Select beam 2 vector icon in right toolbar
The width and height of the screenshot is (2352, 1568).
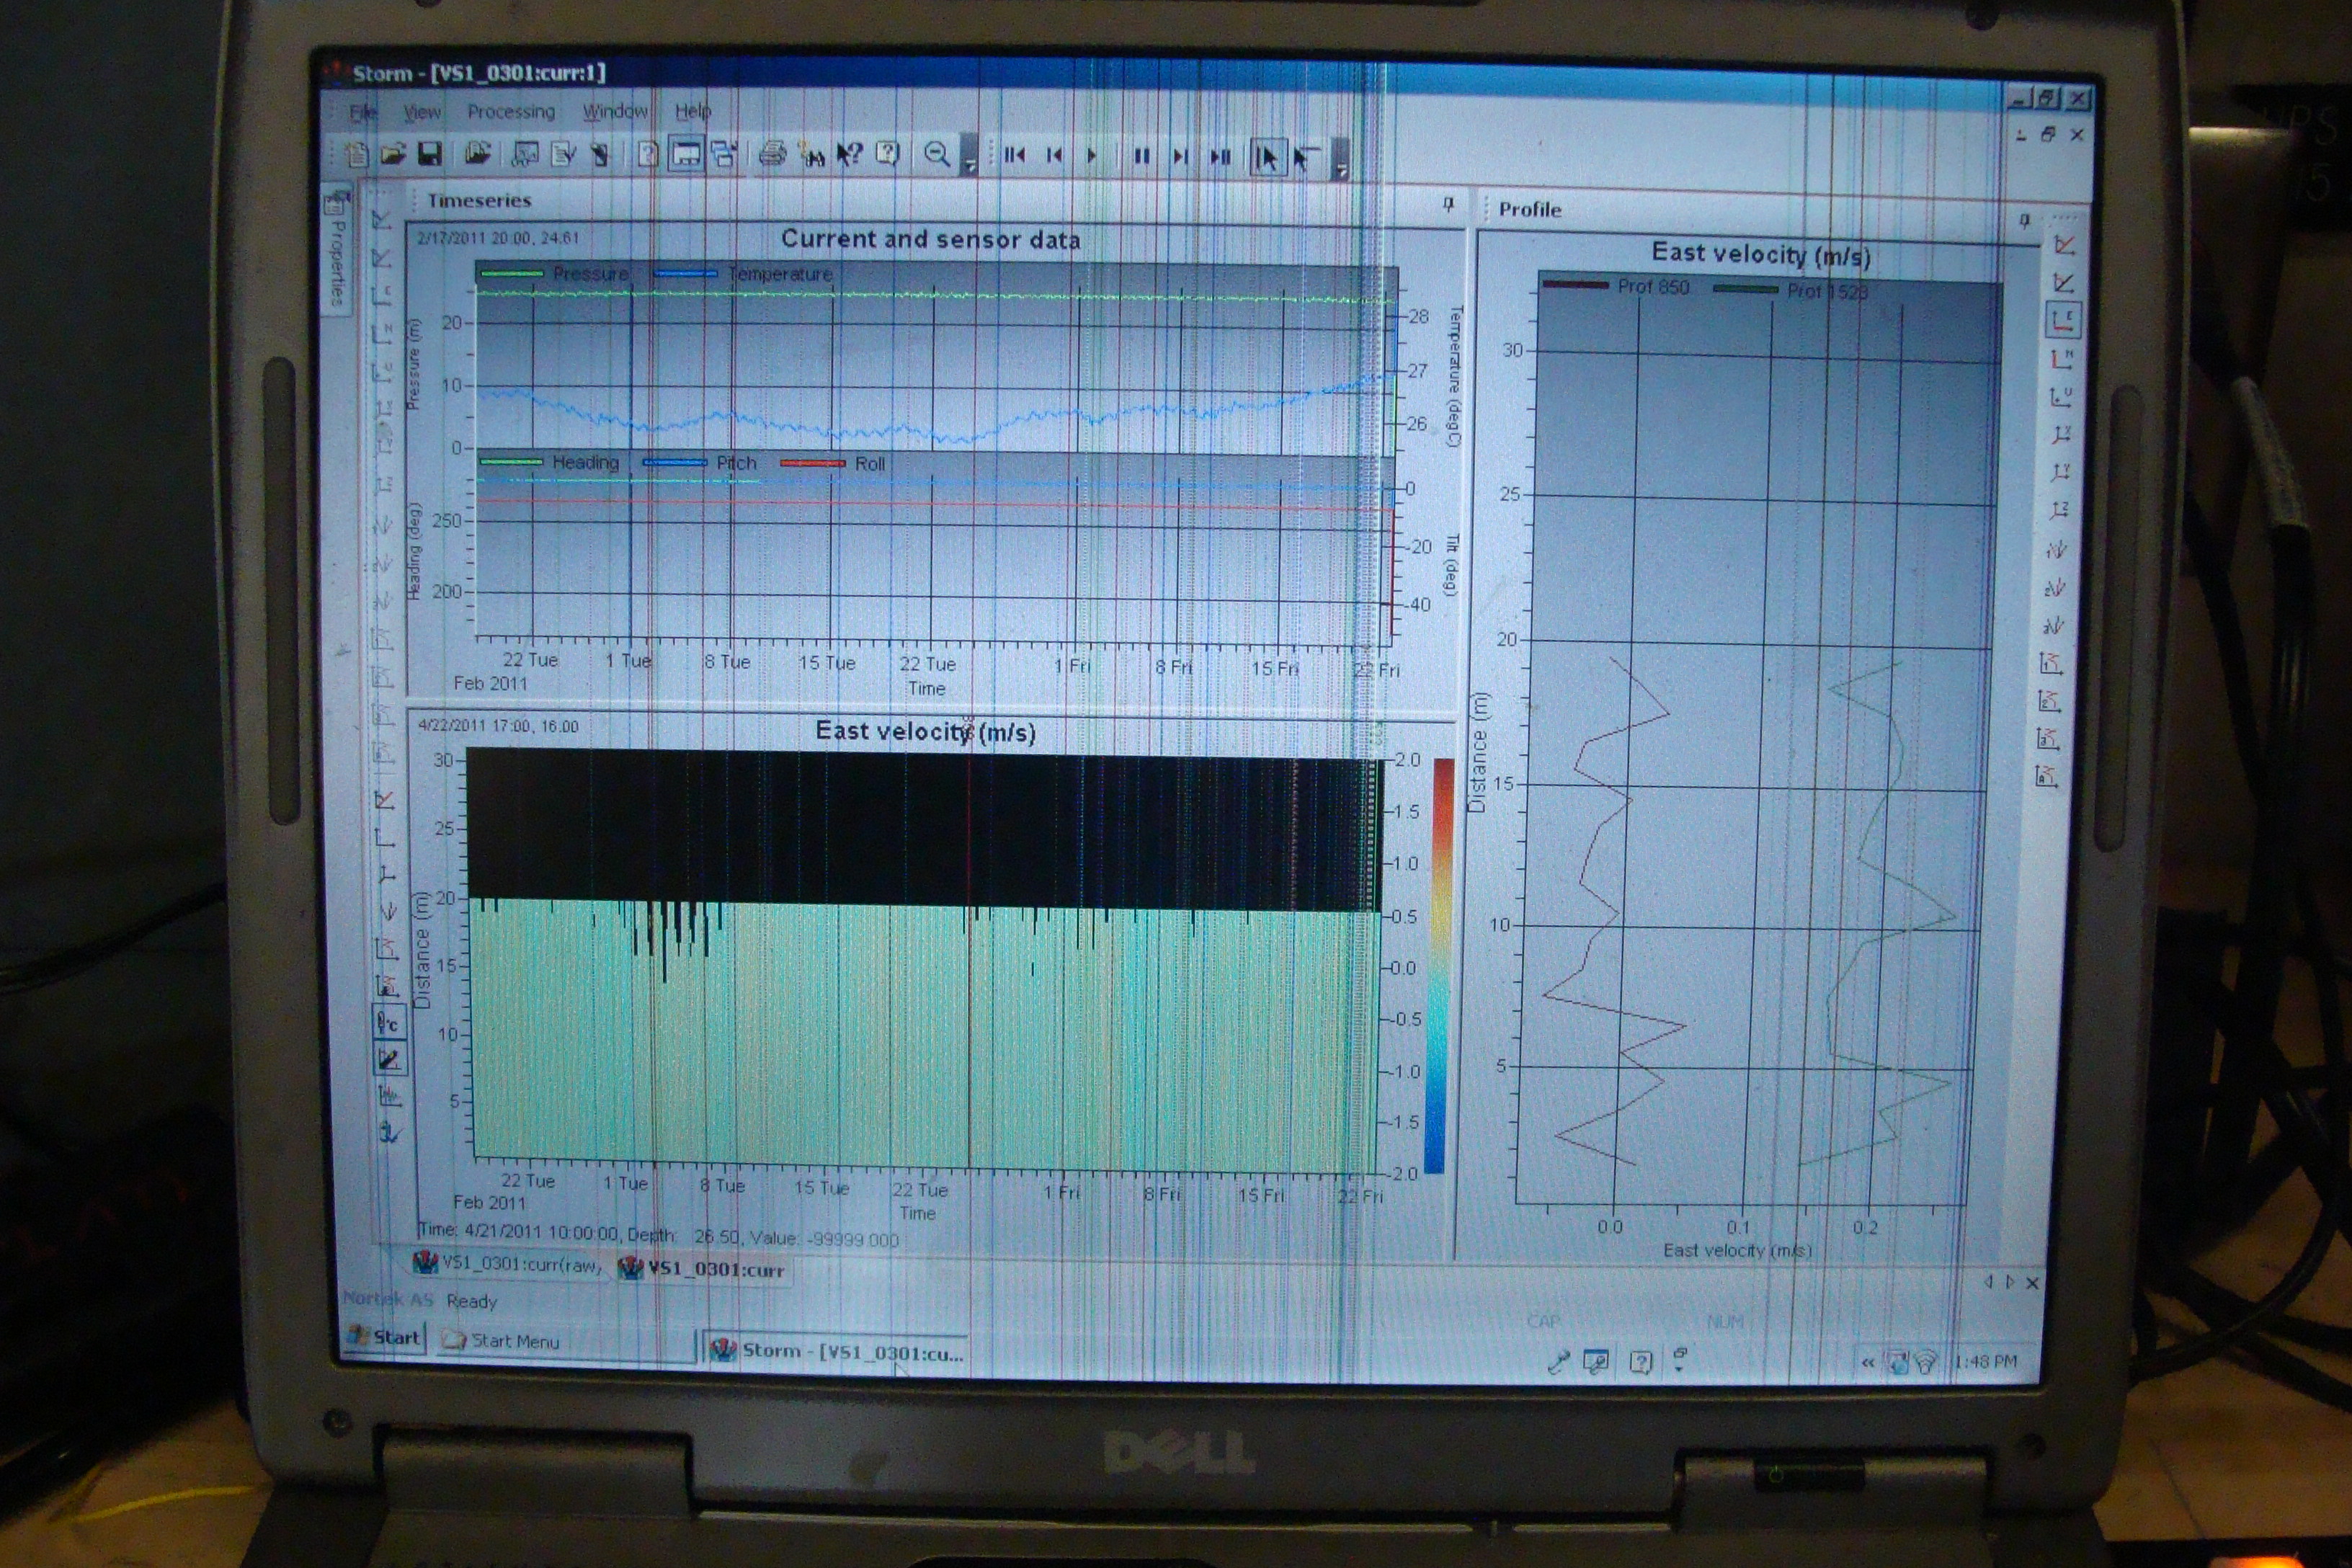(2054, 587)
